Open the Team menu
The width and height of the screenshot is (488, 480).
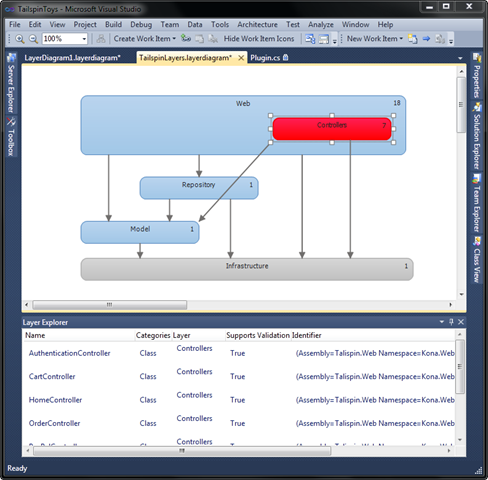point(170,24)
